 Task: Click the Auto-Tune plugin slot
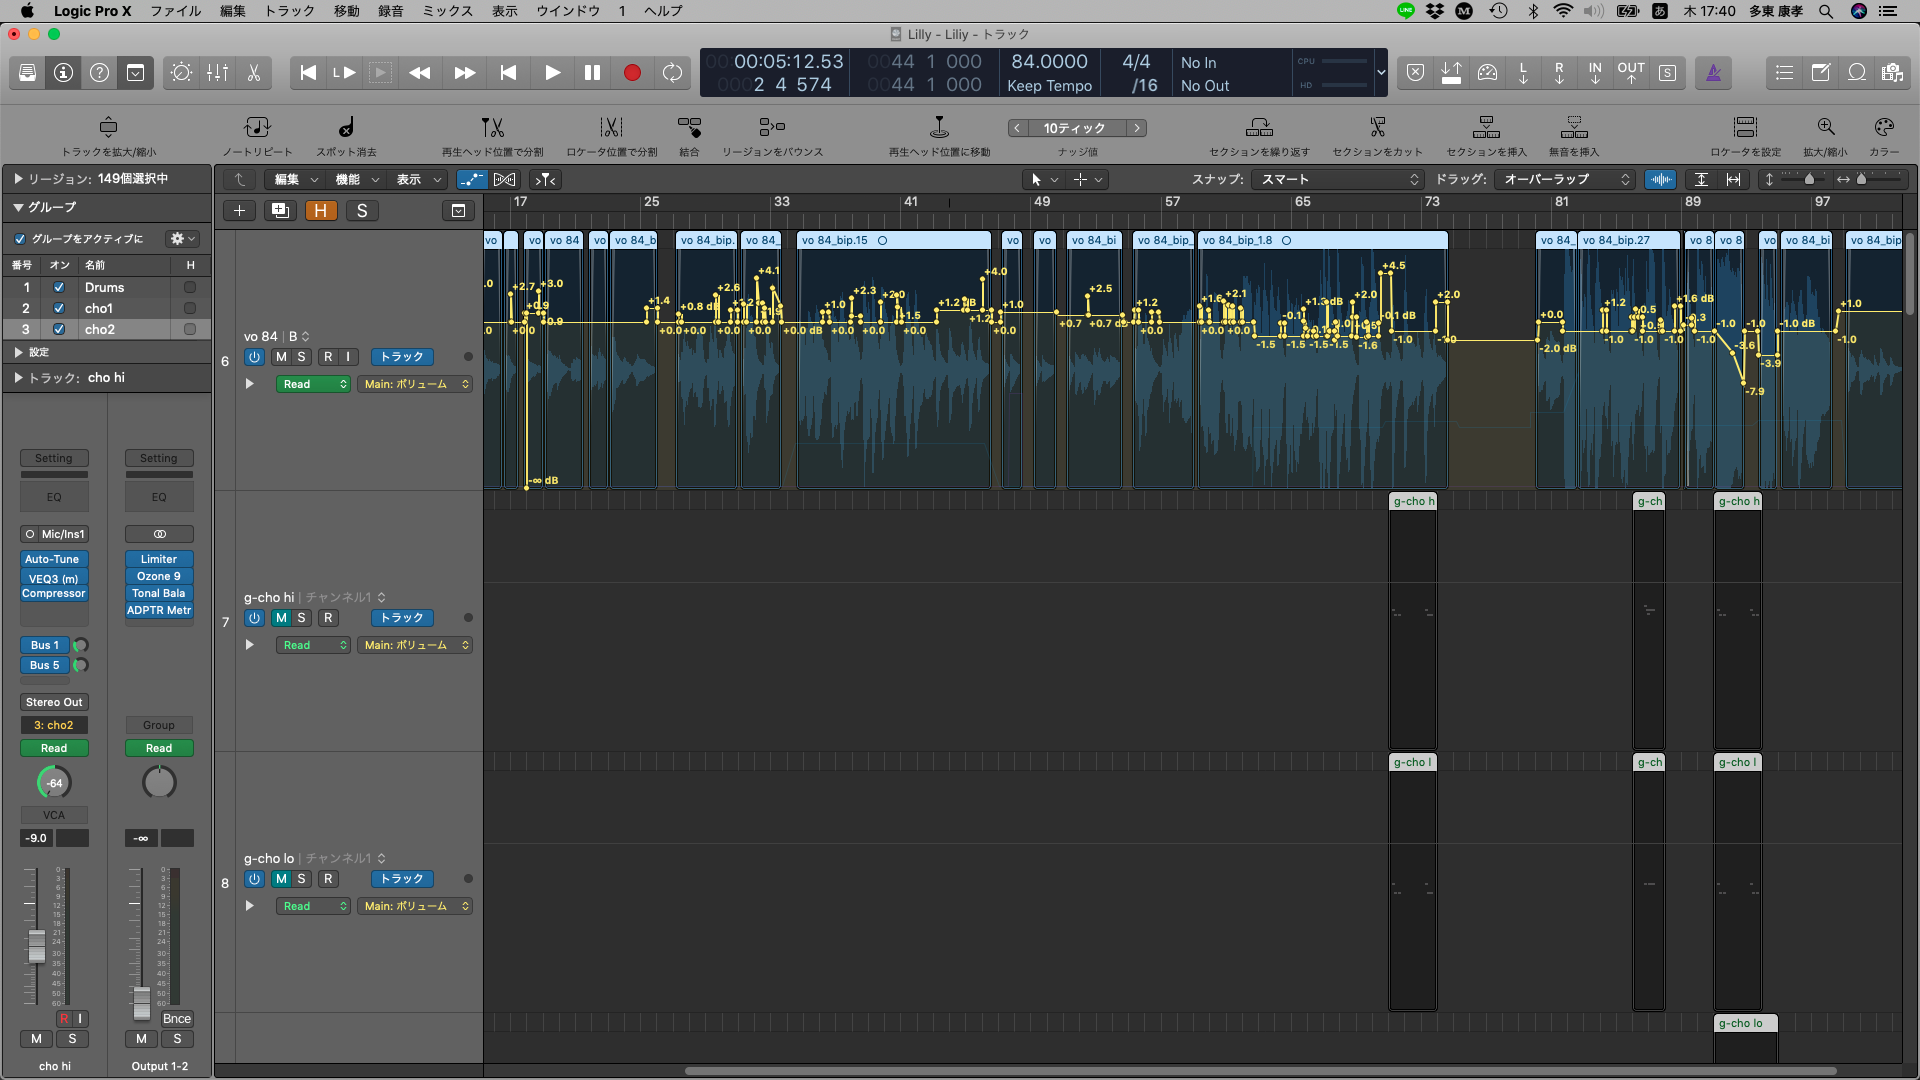pyautogui.click(x=53, y=560)
